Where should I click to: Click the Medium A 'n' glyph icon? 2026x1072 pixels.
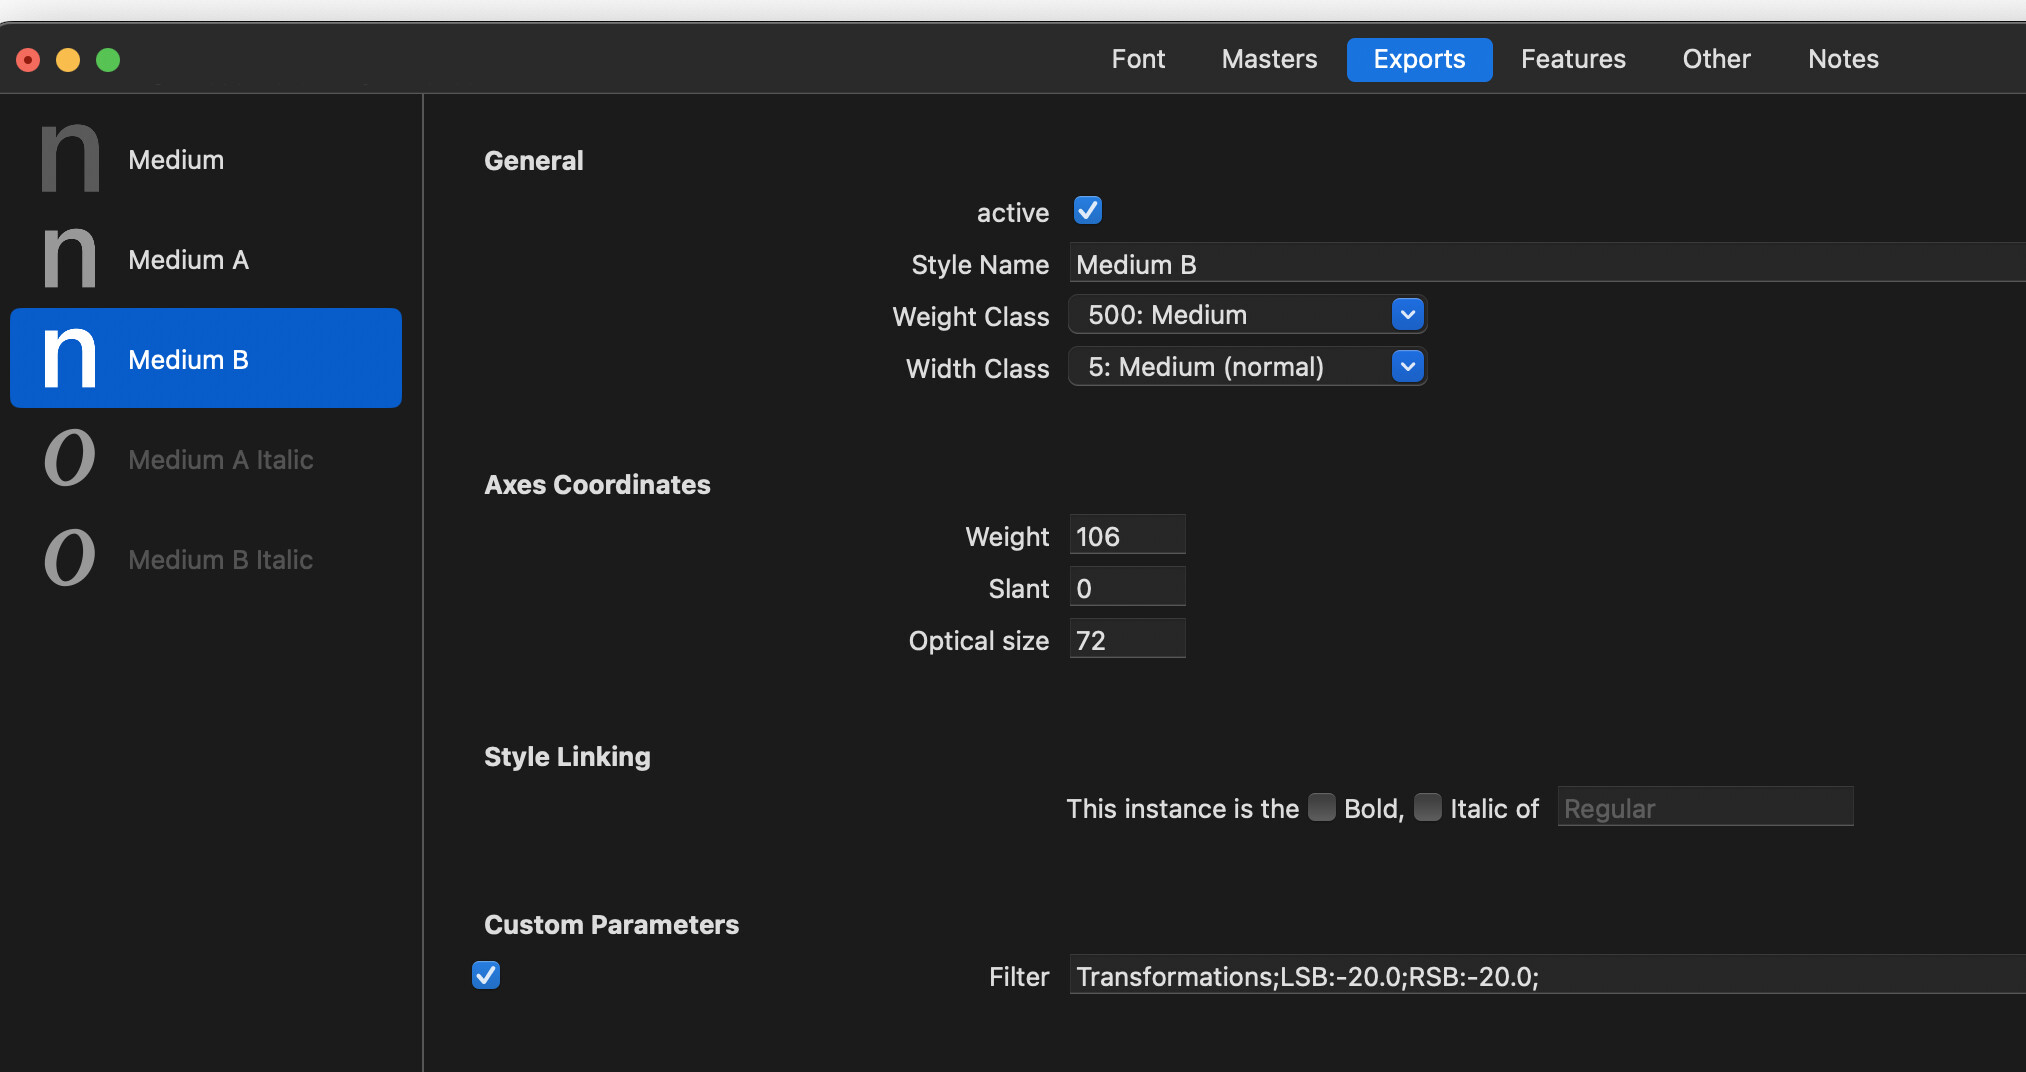[x=70, y=259]
